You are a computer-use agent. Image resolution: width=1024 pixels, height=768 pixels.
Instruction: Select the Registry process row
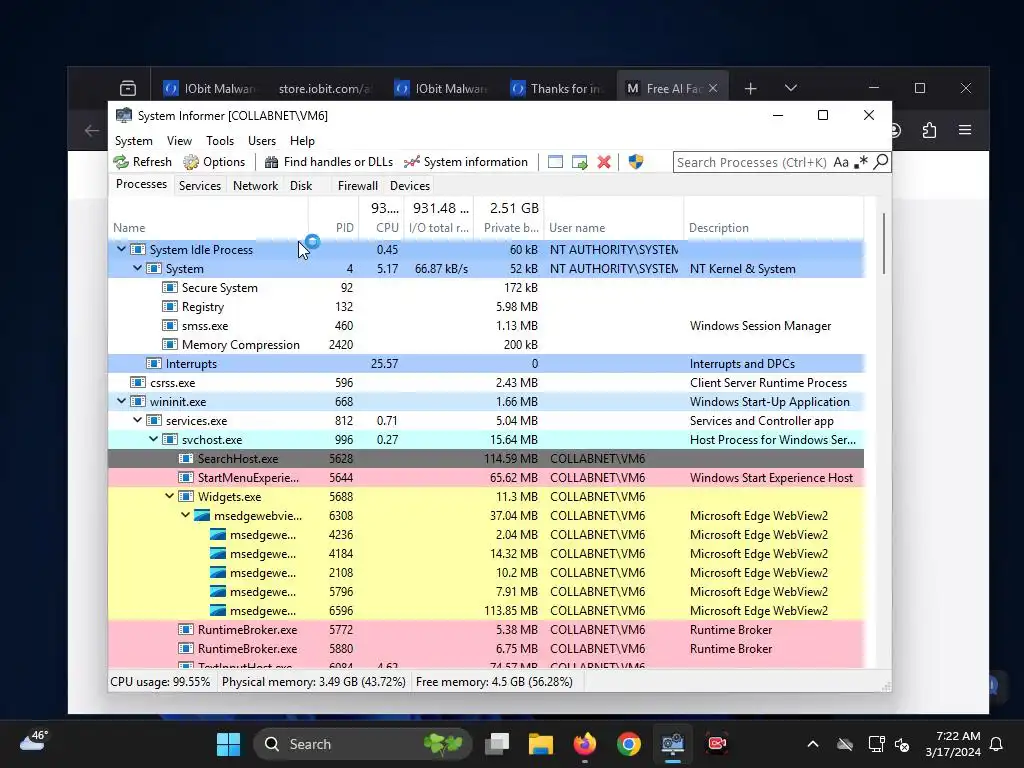tap(487, 306)
